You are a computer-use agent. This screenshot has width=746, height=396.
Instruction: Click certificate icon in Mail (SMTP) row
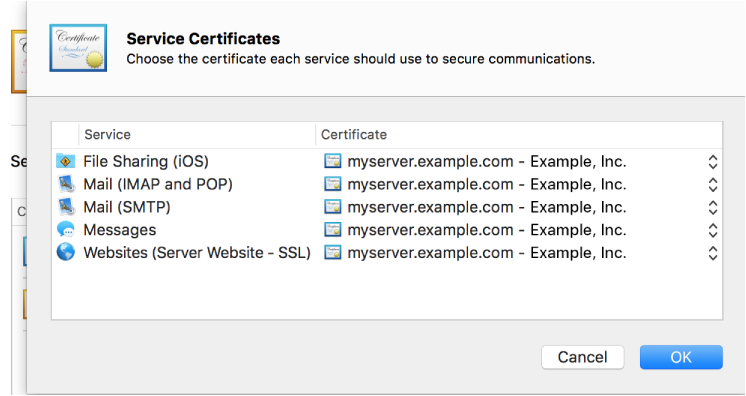coord(333,207)
